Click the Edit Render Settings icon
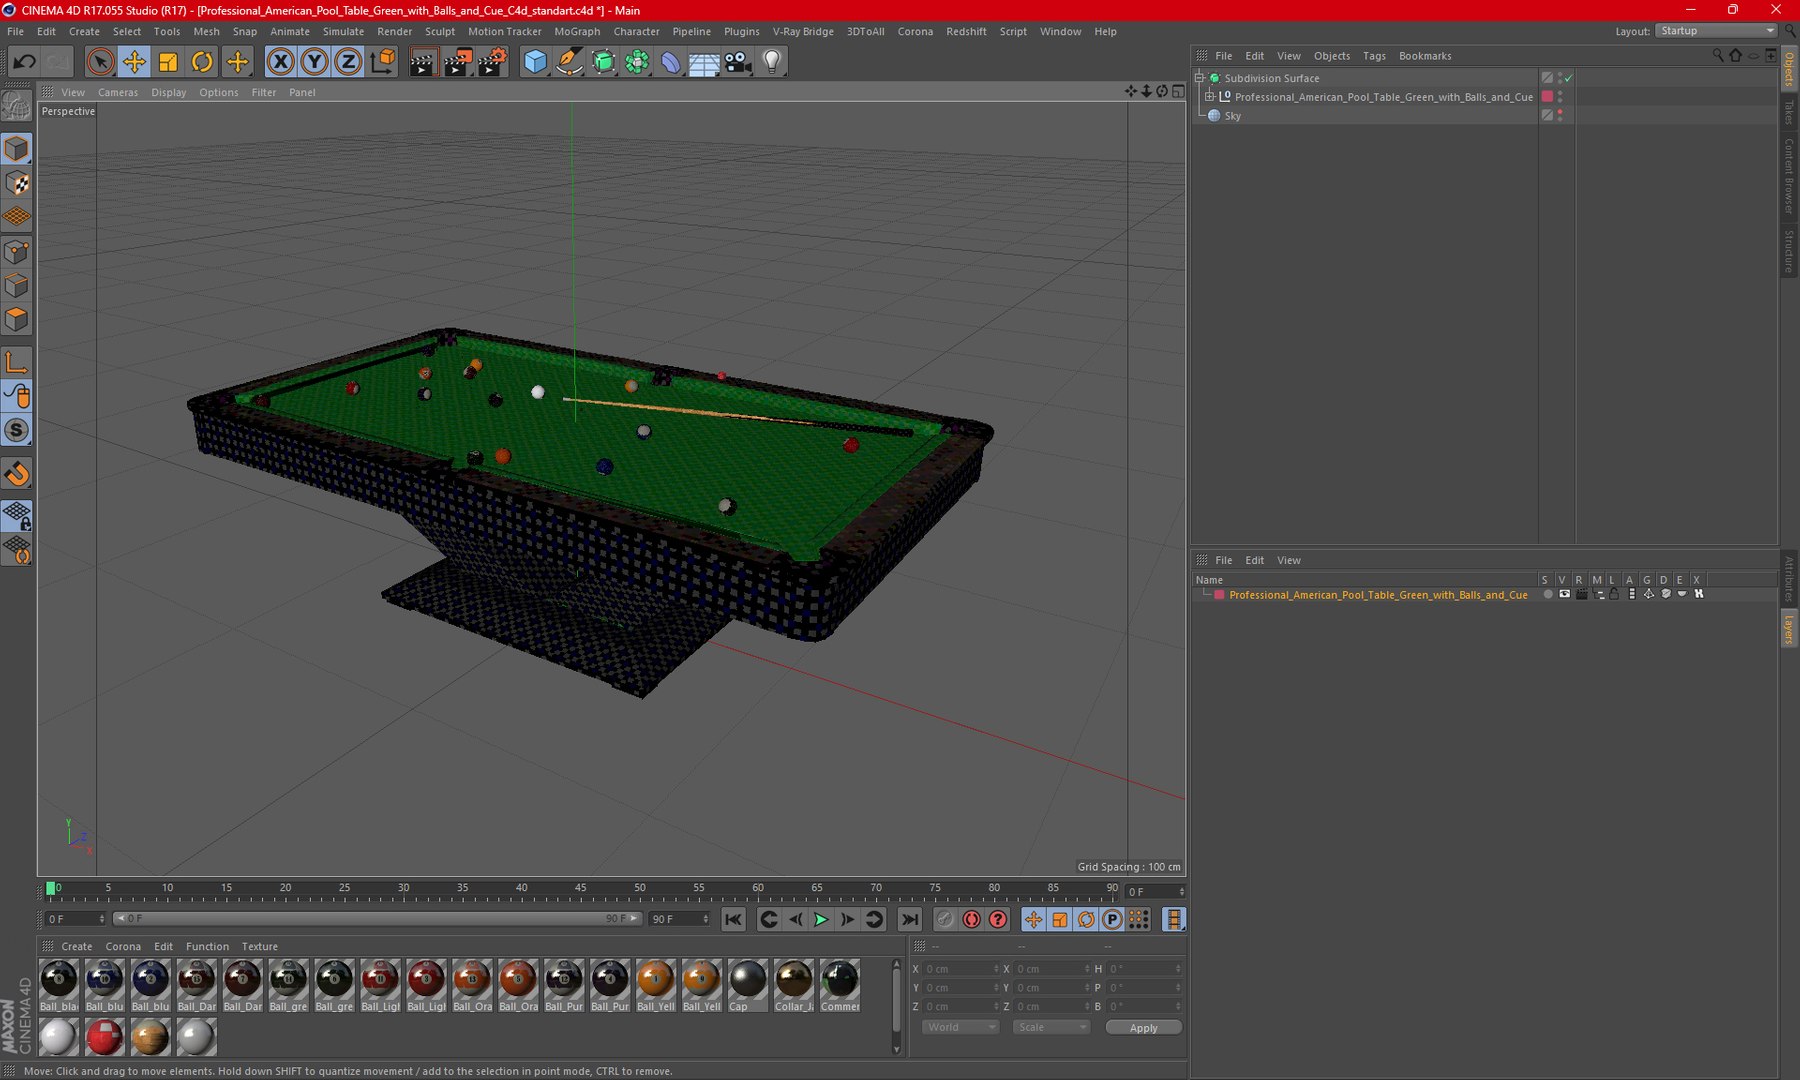 (x=491, y=62)
